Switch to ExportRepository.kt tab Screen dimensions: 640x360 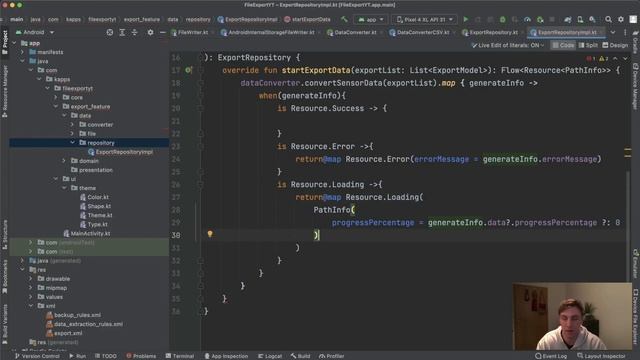pyautogui.click(x=490, y=32)
